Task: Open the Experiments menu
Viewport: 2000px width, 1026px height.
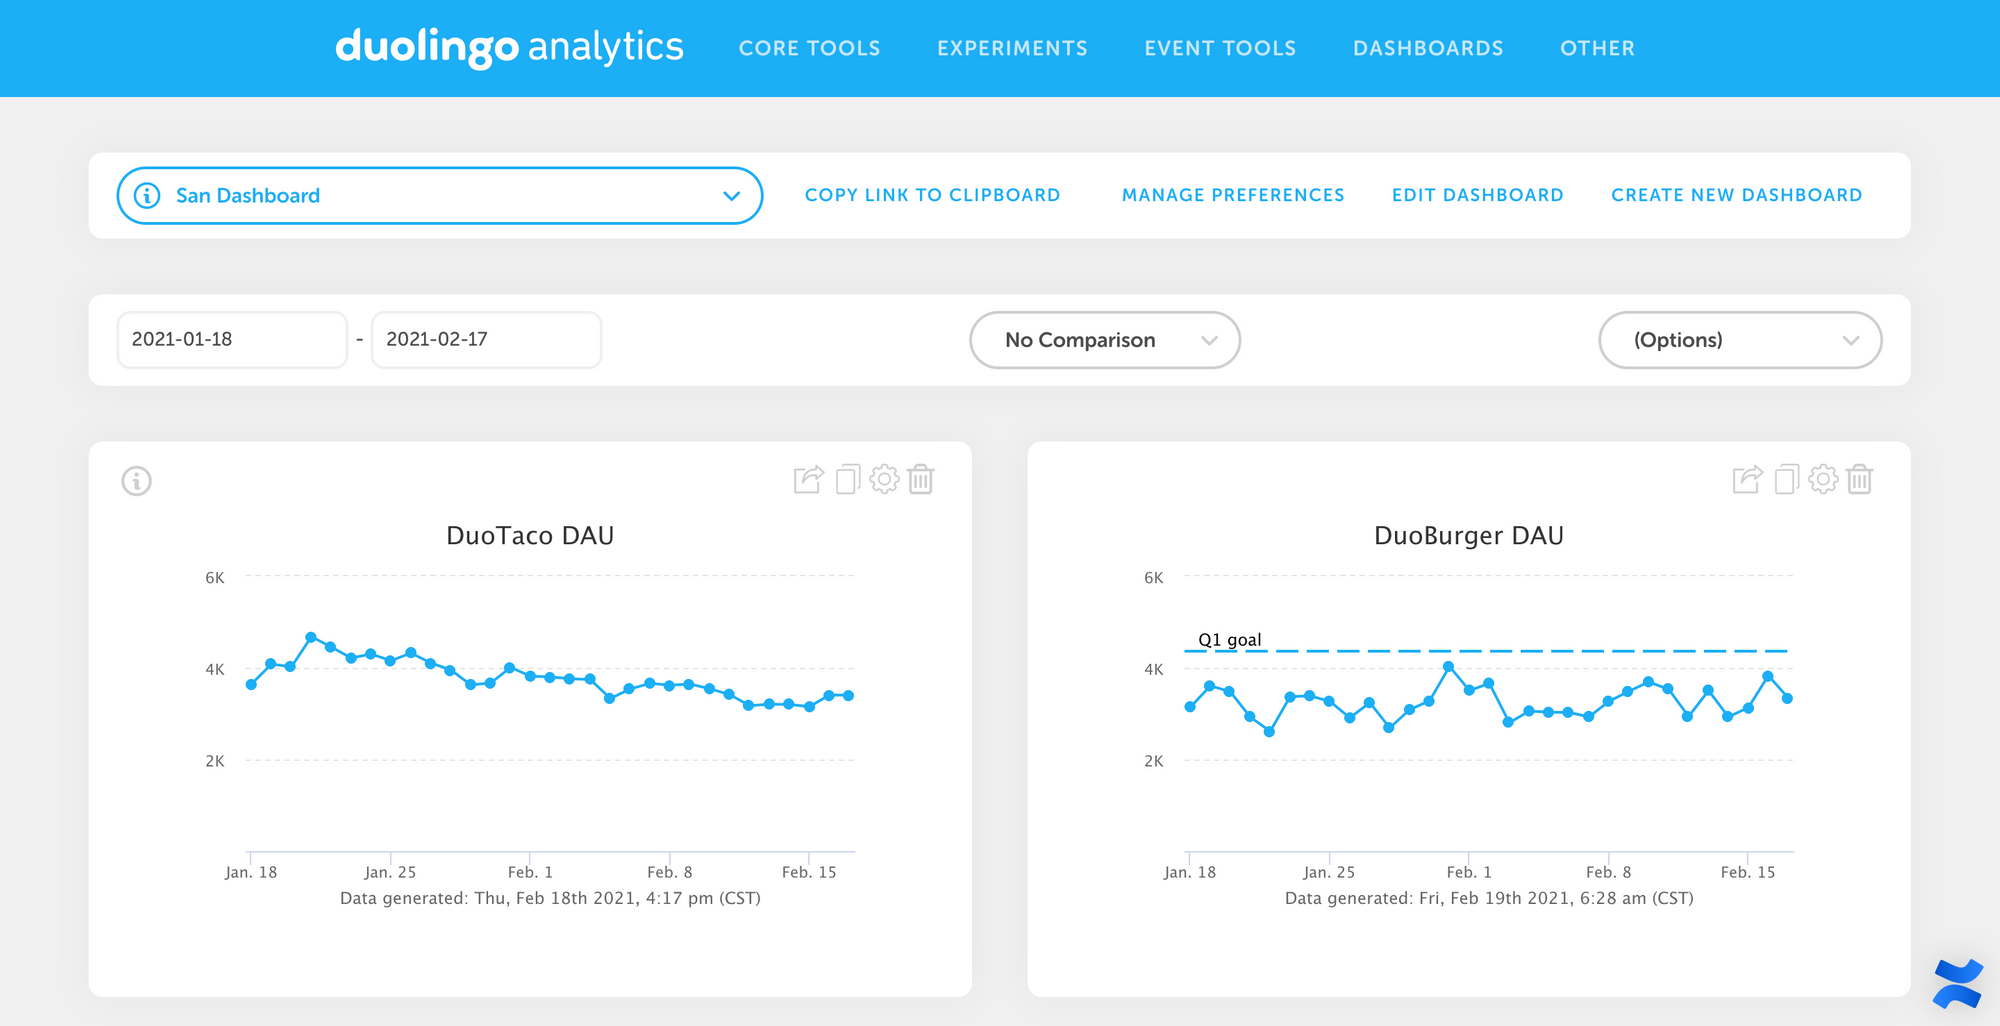Action: (1012, 48)
